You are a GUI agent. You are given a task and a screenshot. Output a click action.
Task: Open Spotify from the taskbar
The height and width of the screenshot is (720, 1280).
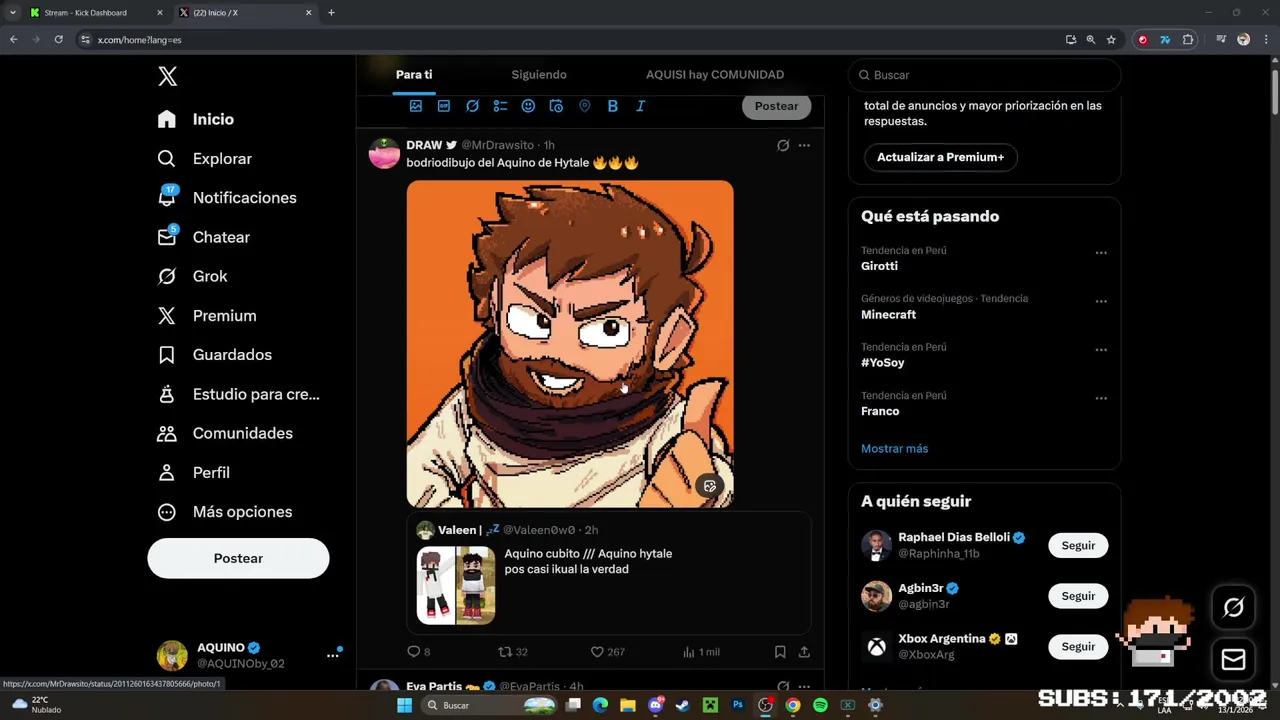(820, 705)
